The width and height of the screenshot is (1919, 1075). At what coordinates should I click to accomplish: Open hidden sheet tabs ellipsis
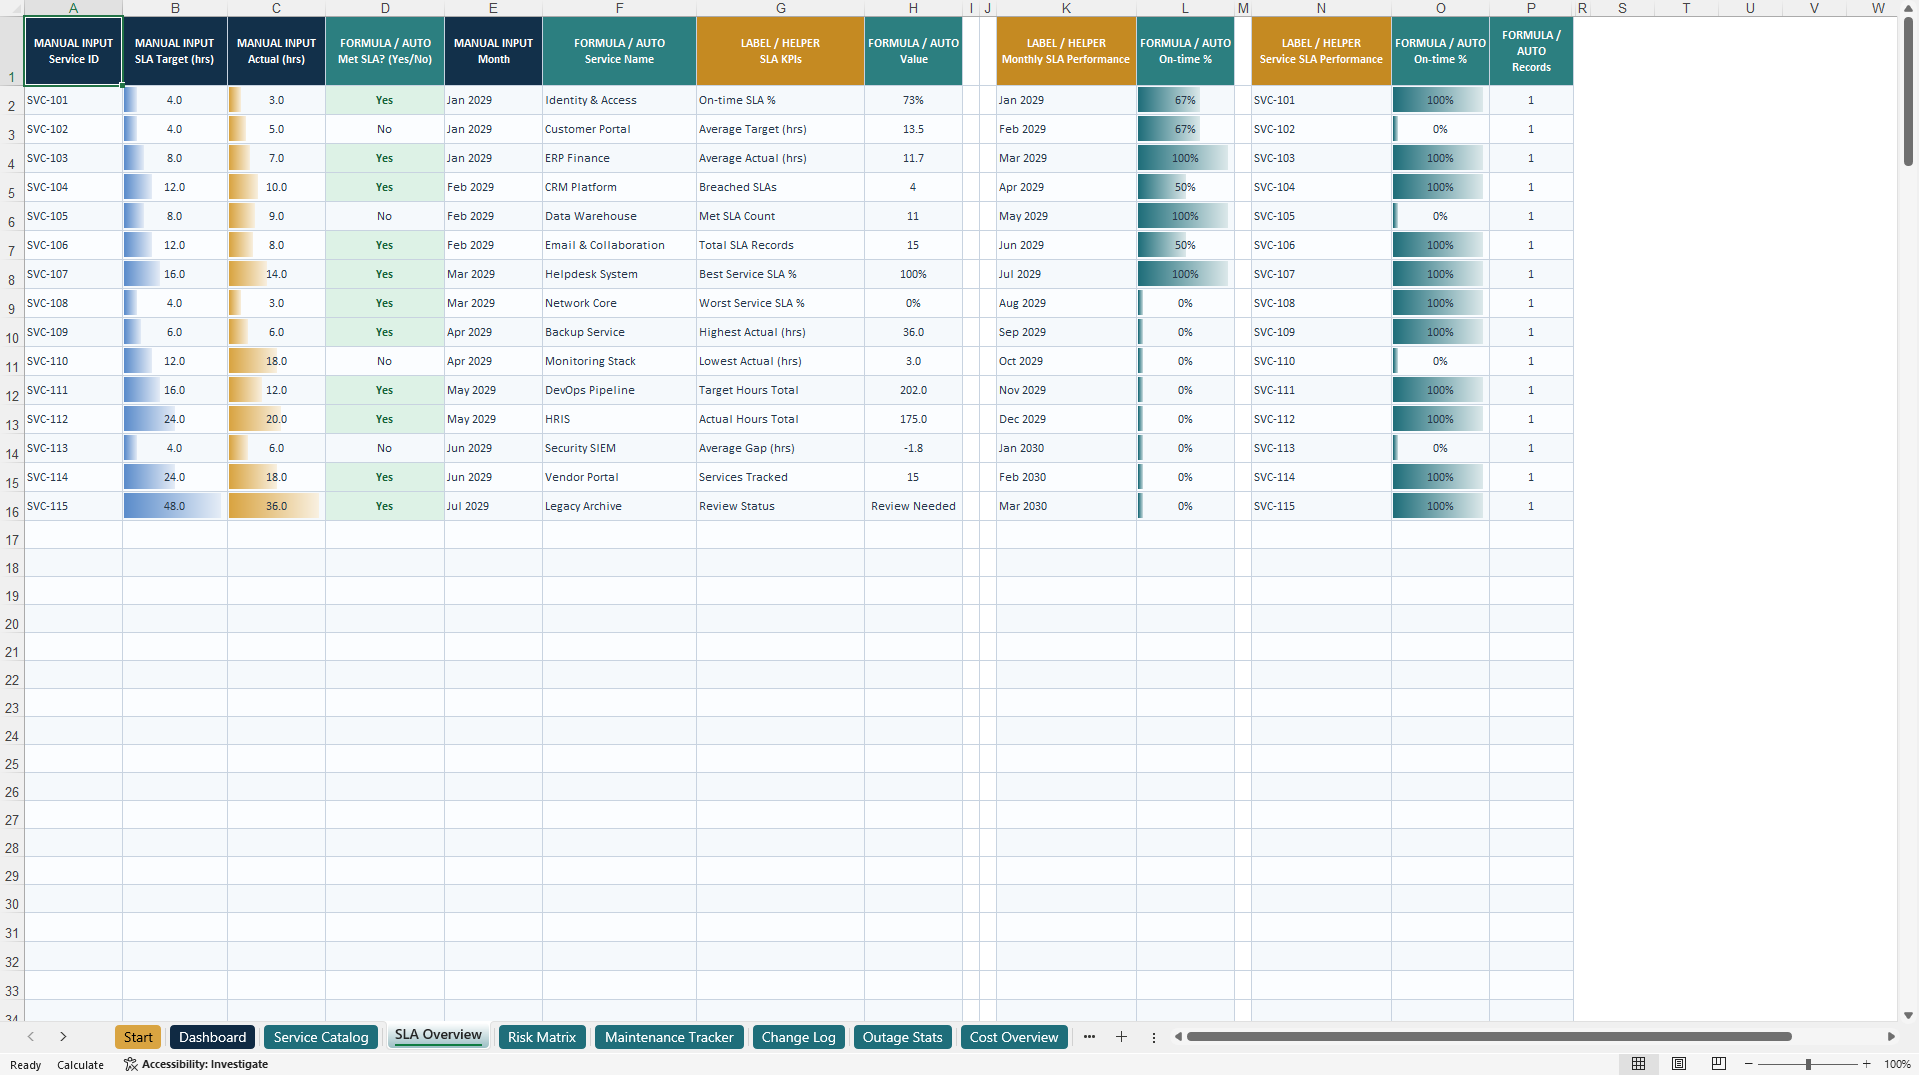1089,1037
